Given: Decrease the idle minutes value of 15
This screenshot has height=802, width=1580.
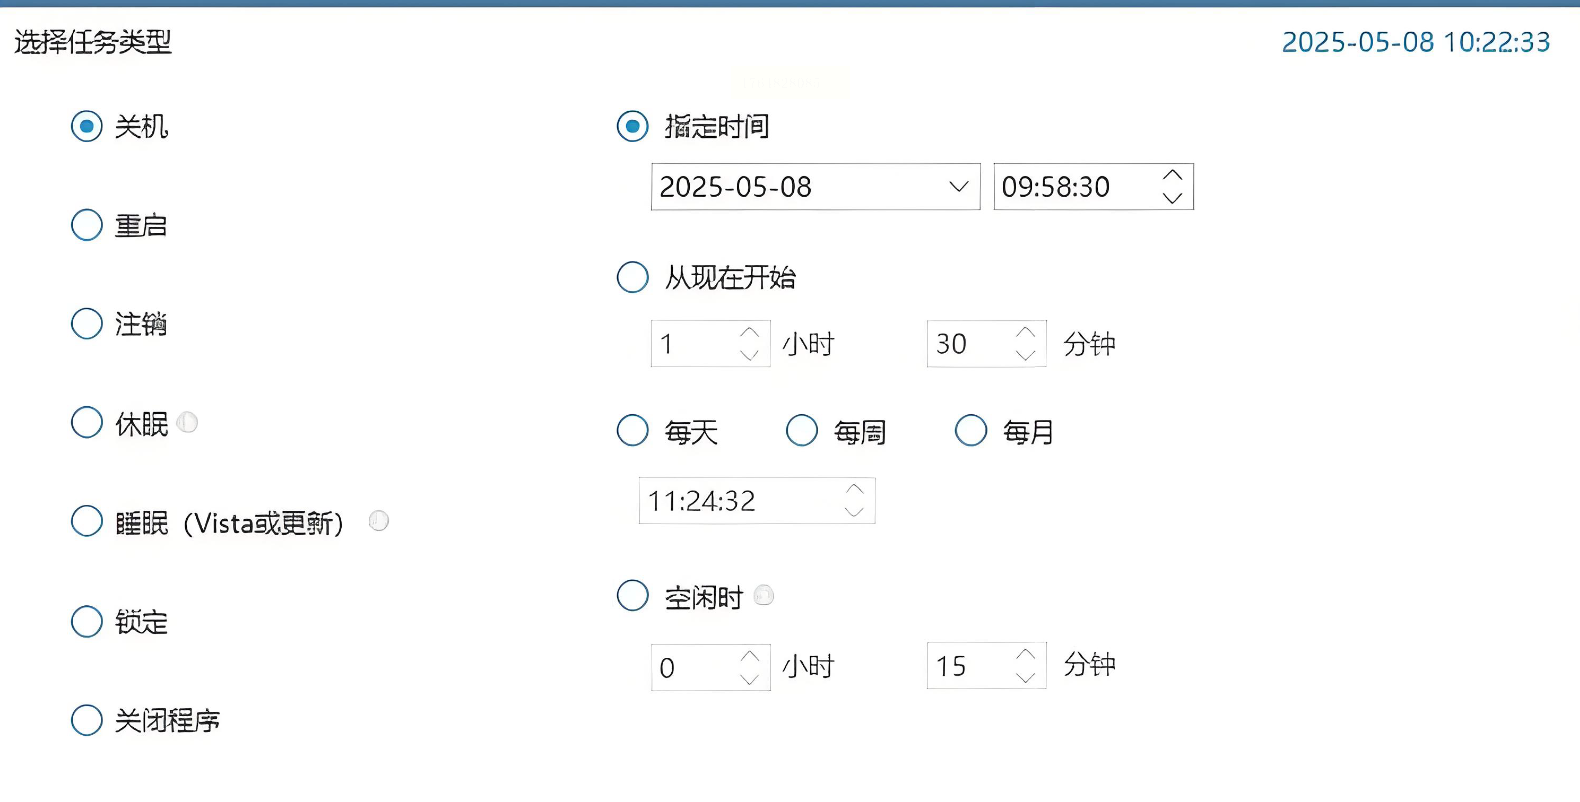Looking at the screenshot, I should [x=1025, y=677].
